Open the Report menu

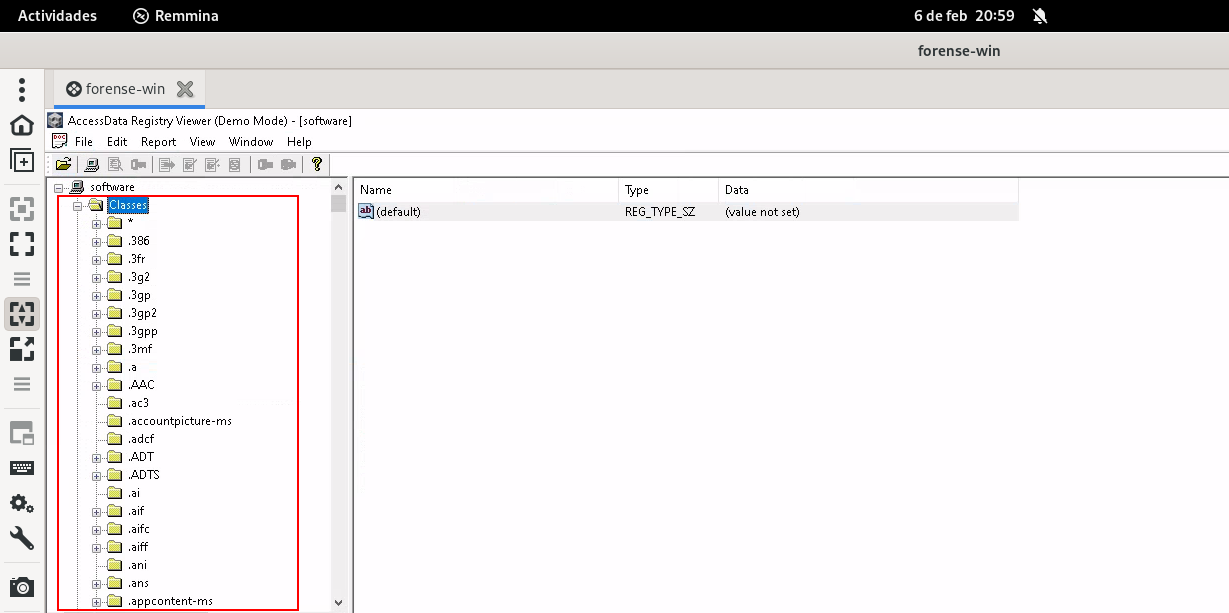coord(158,142)
